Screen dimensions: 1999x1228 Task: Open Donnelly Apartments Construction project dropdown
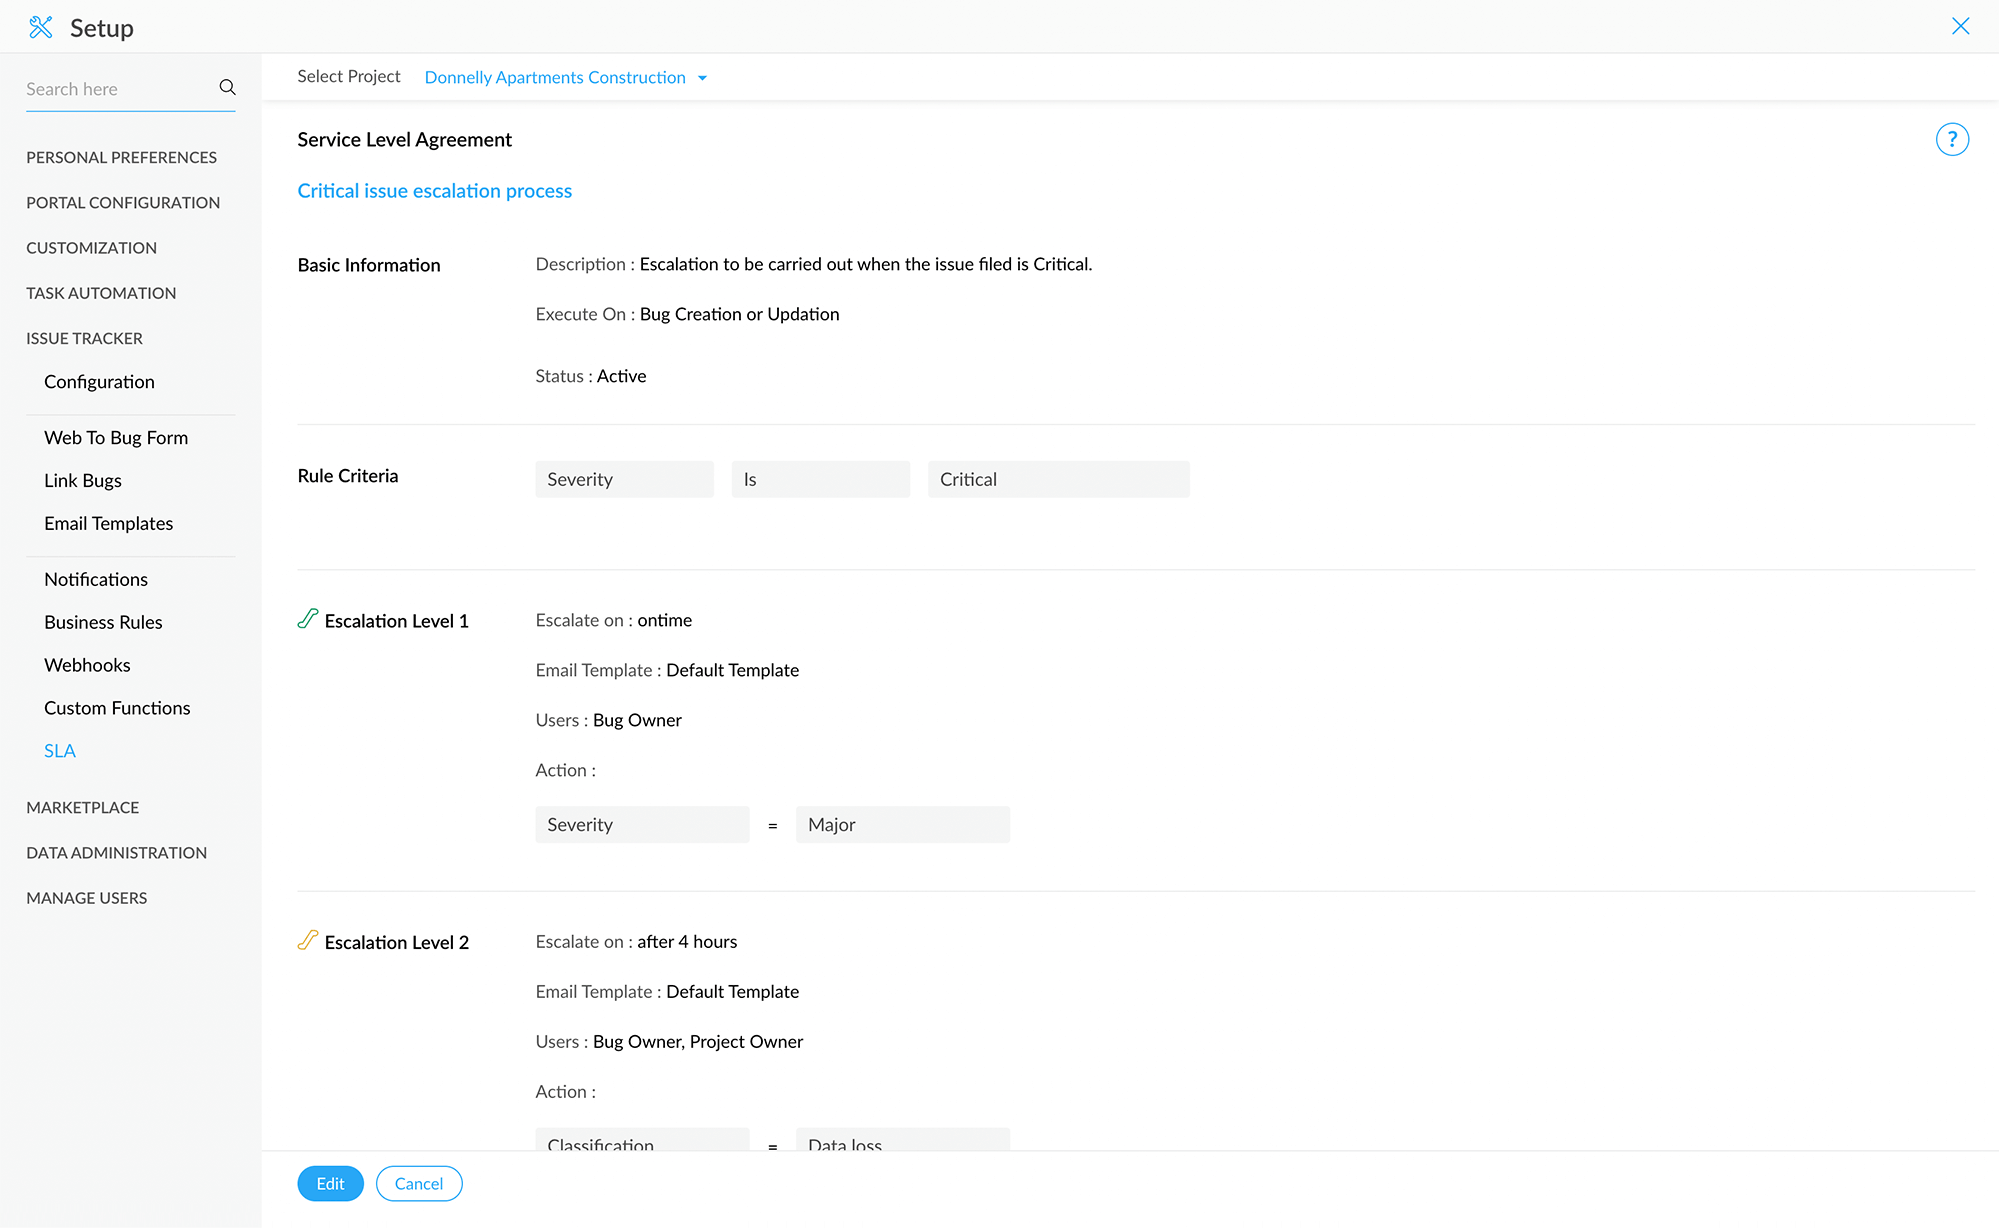point(555,78)
